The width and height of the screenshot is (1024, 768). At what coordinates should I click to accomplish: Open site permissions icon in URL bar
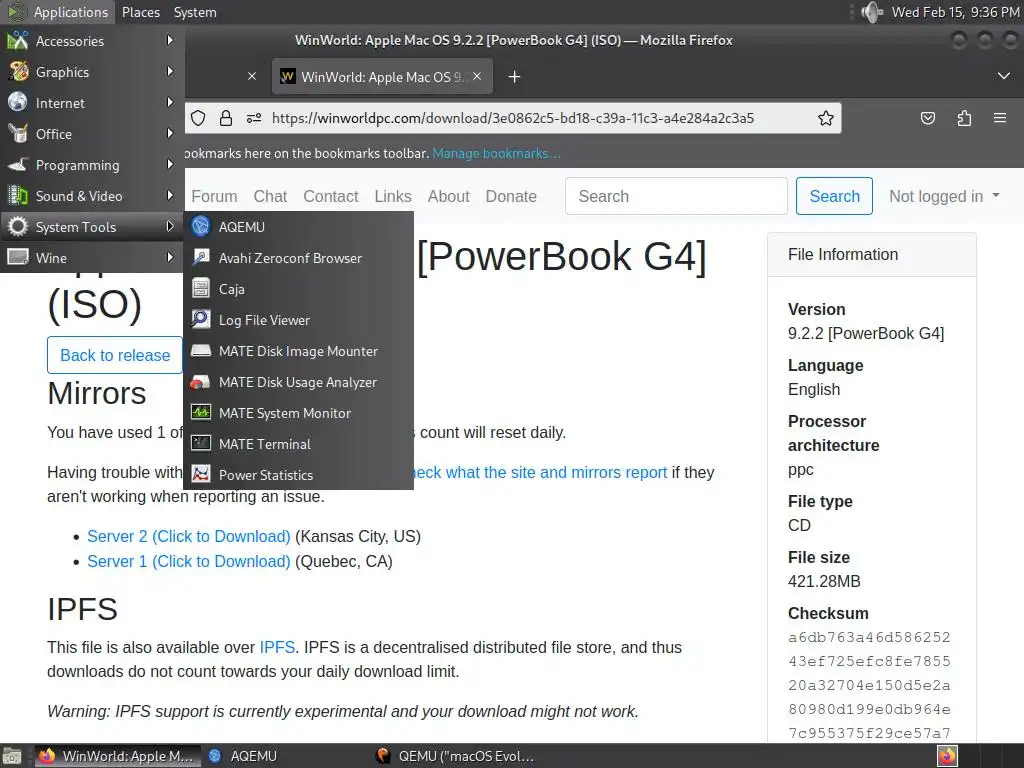coord(254,118)
